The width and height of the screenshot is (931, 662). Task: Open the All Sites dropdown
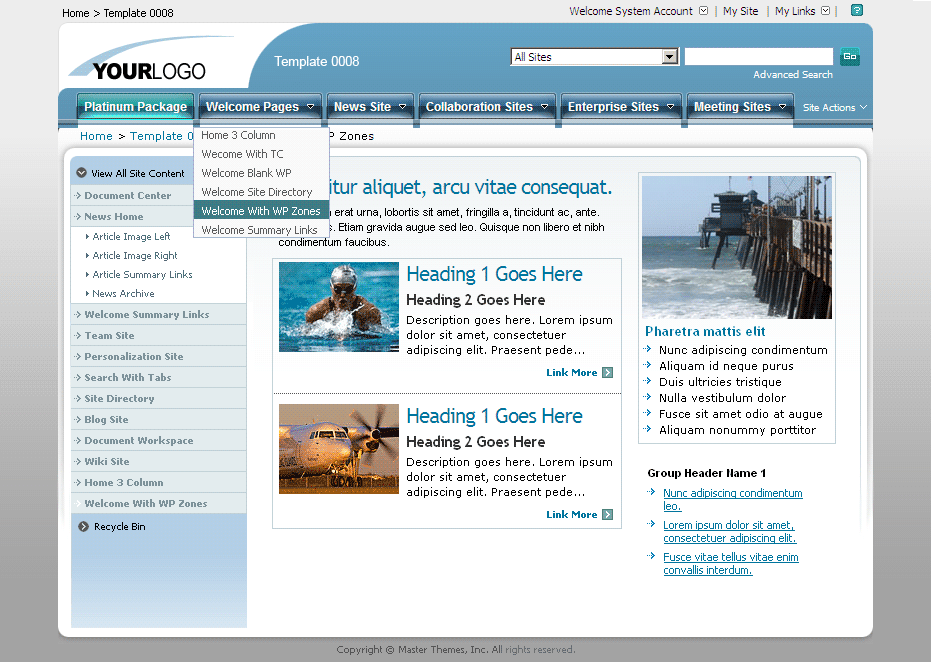click(x=672, y=57)
